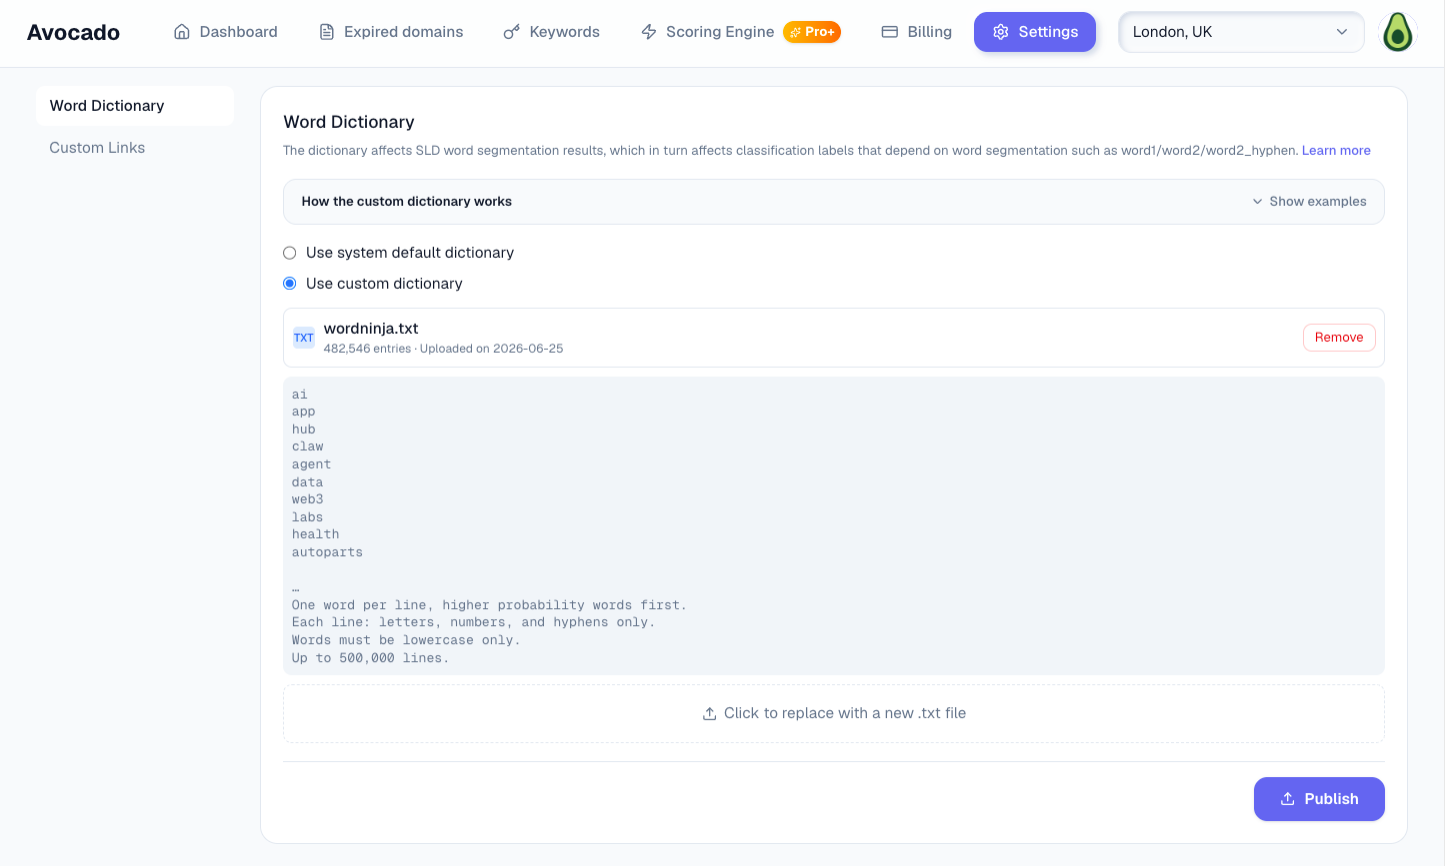Expand How the custom dictionary works
The width and height of the screenshot is (1445, 866).
pos(834,202)
